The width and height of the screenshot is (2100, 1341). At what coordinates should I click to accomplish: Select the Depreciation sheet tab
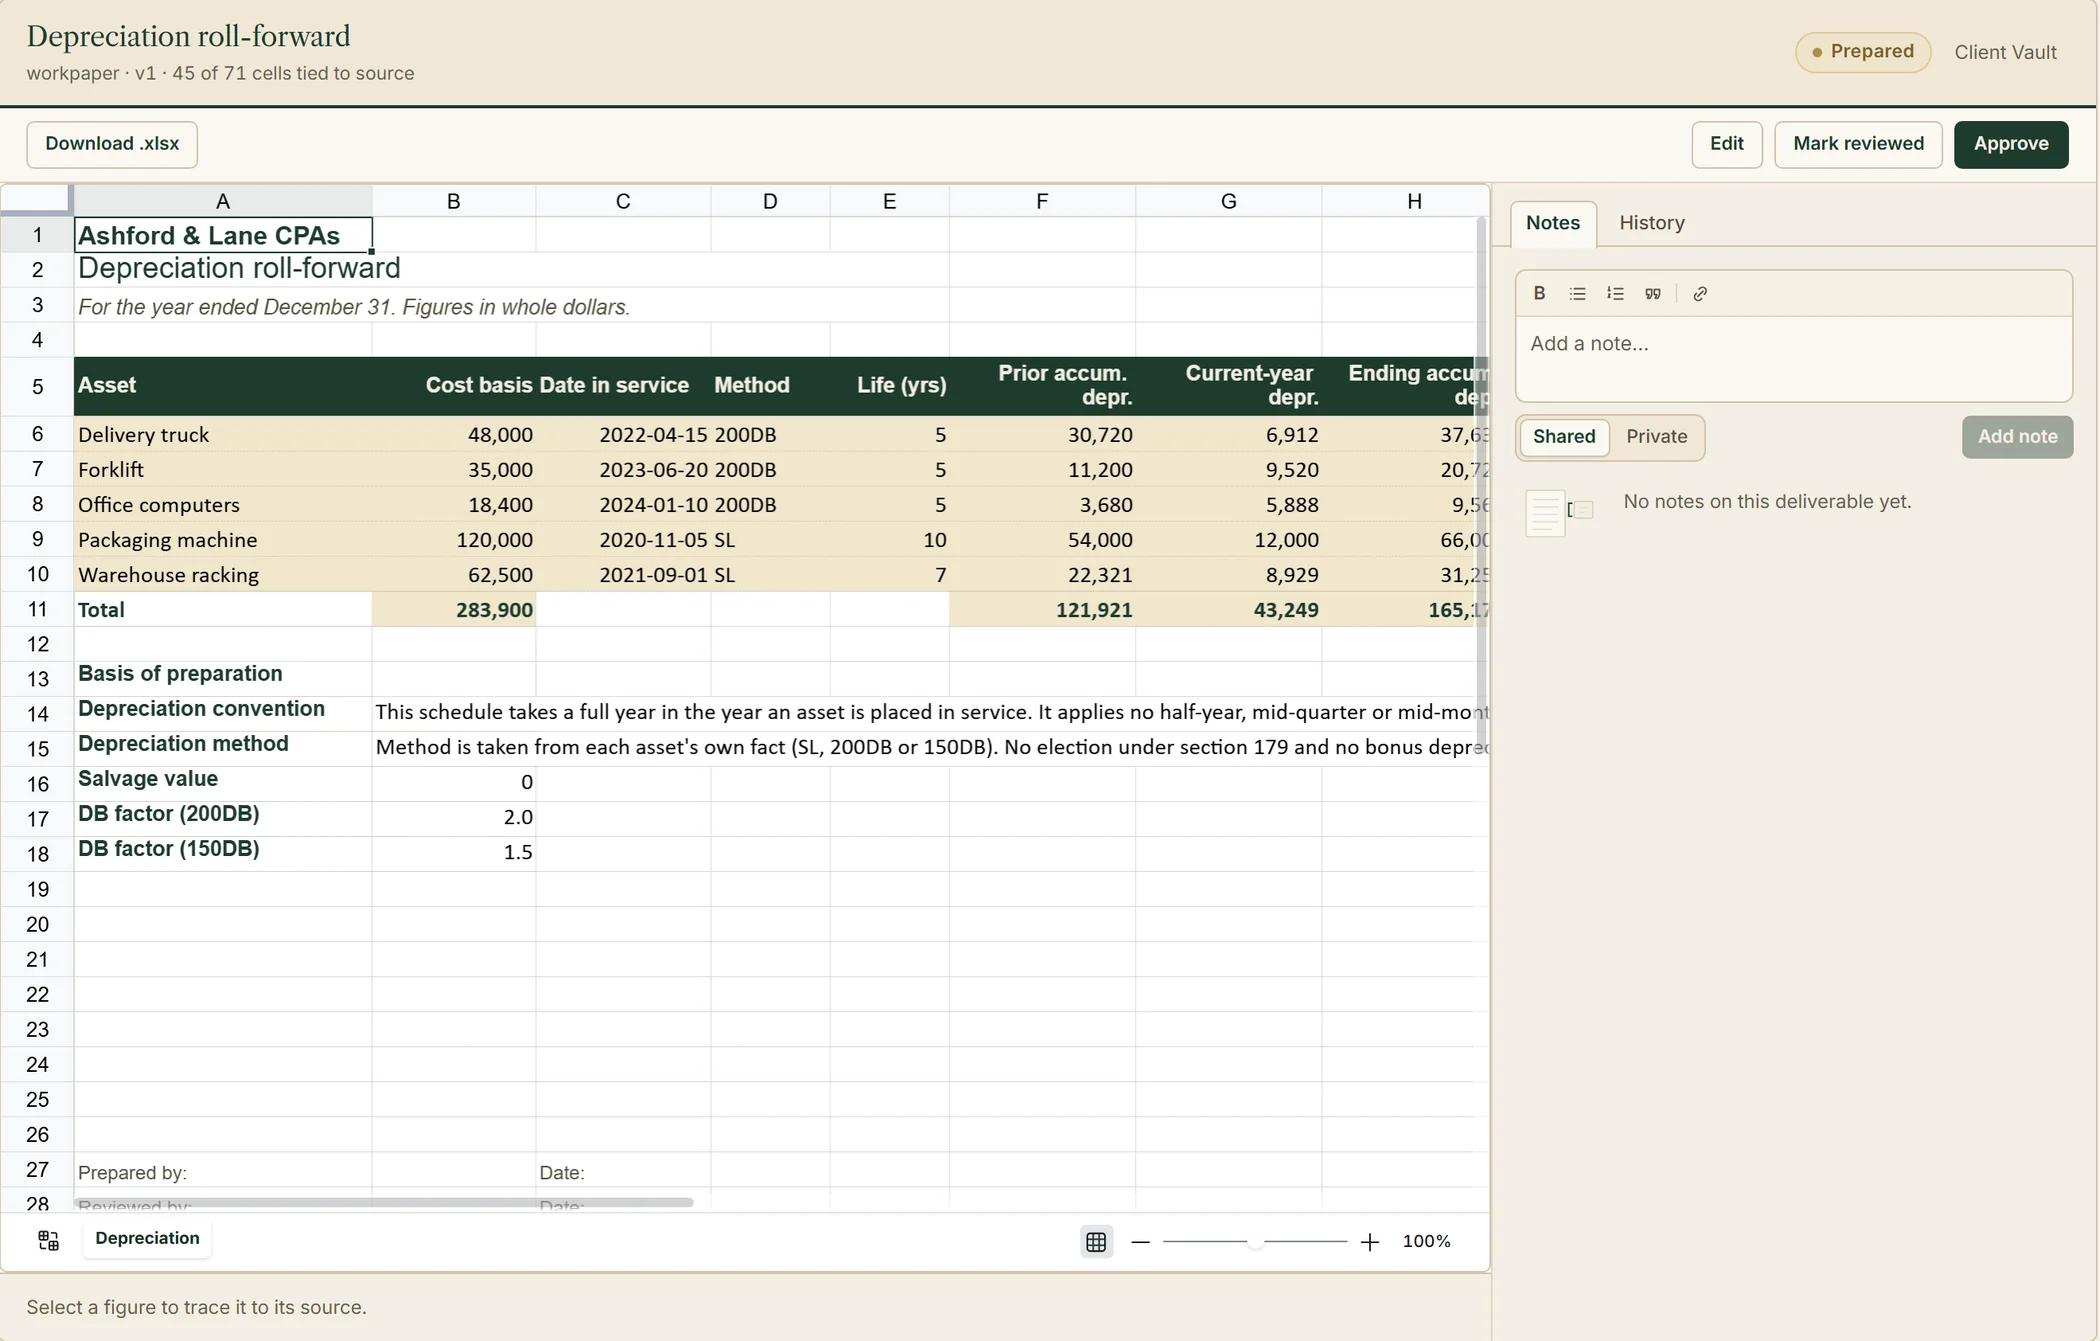pos(147,1238)
